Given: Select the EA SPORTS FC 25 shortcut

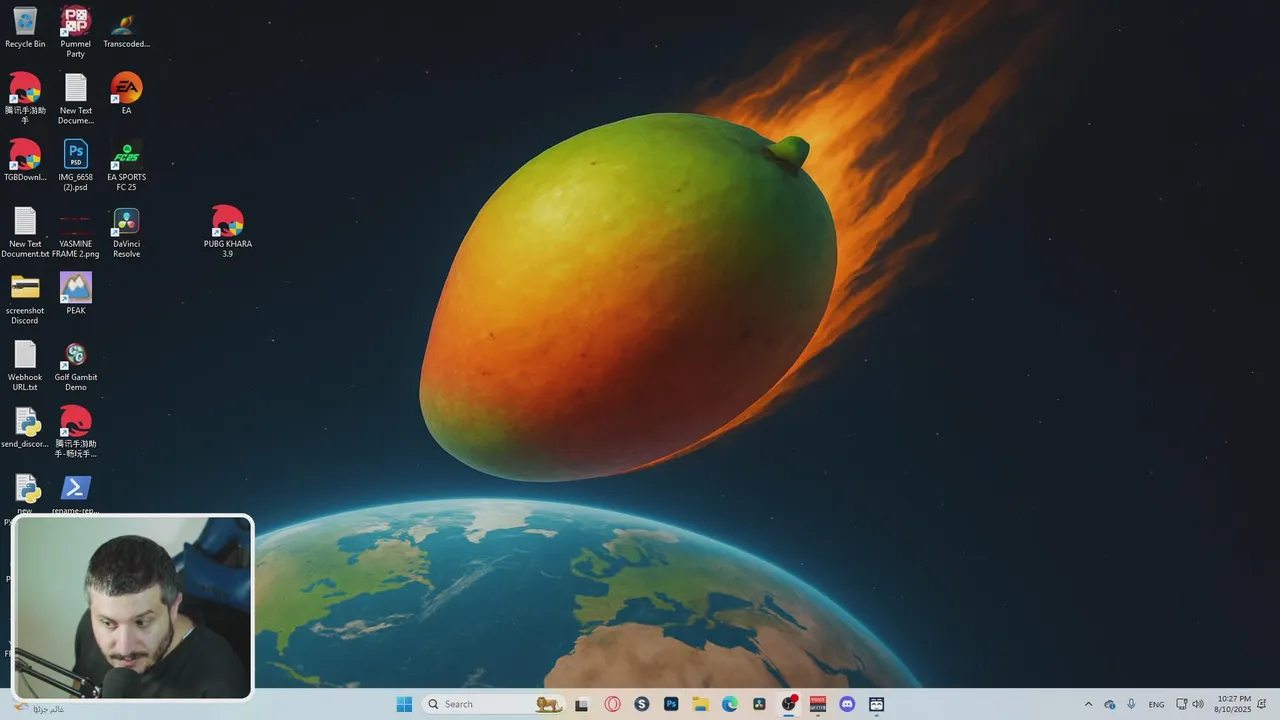Looking at the screenshot, I should (x=126, y=165).
